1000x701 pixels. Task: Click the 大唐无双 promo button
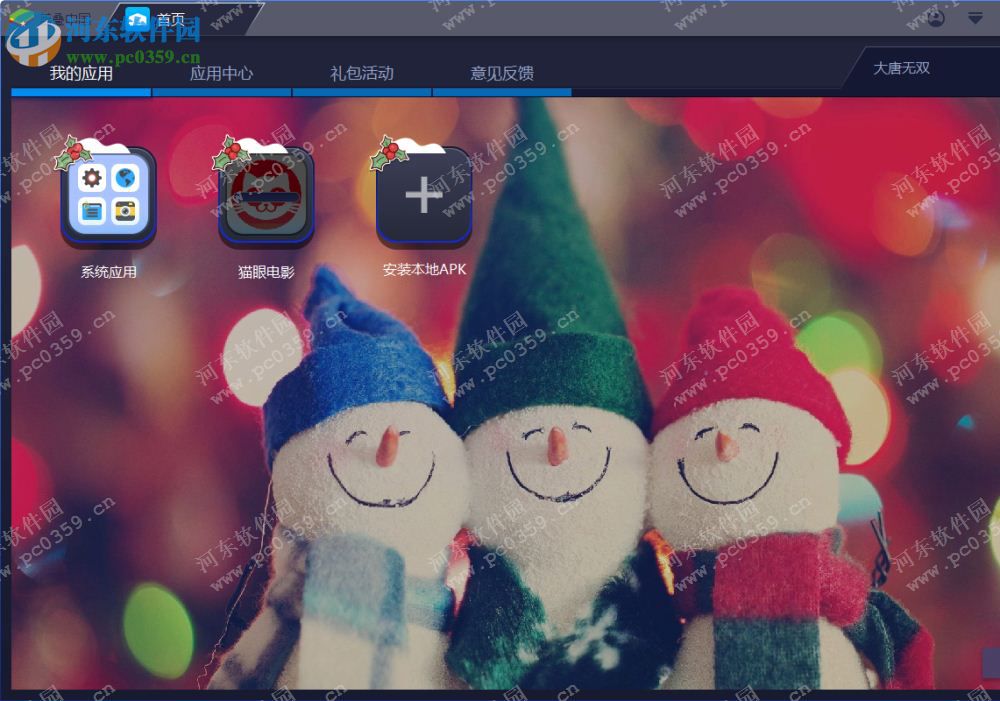(901, 68)
